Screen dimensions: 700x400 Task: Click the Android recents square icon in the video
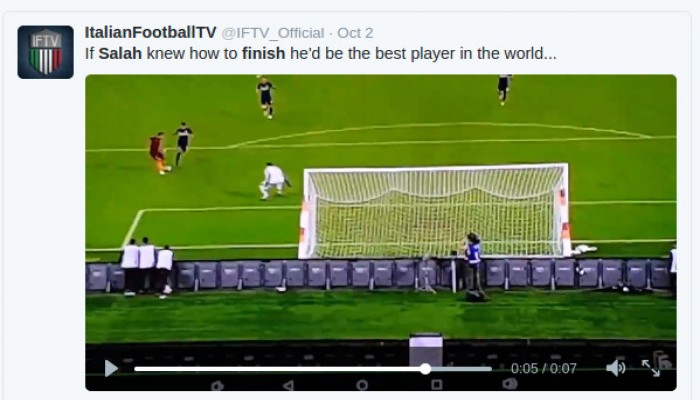(437, 384)
